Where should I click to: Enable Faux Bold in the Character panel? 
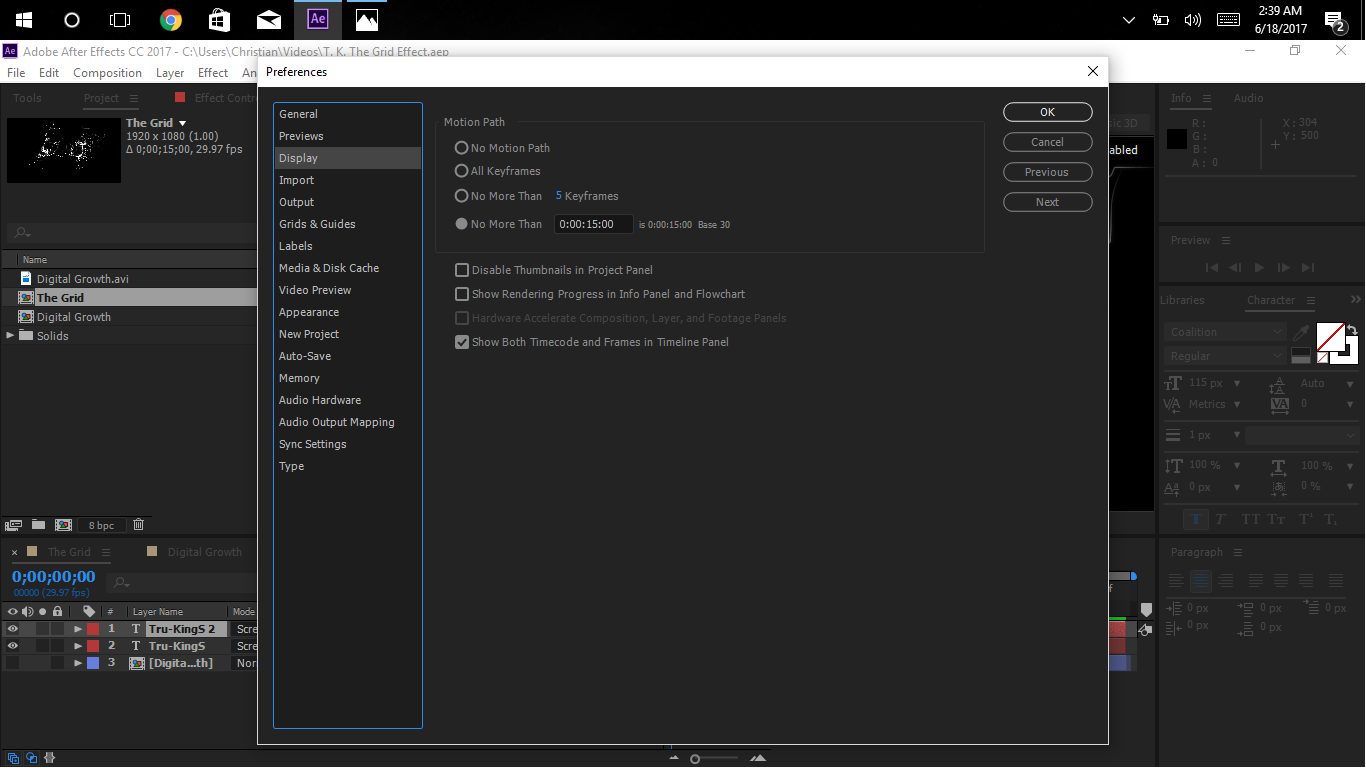(1195, 519)
